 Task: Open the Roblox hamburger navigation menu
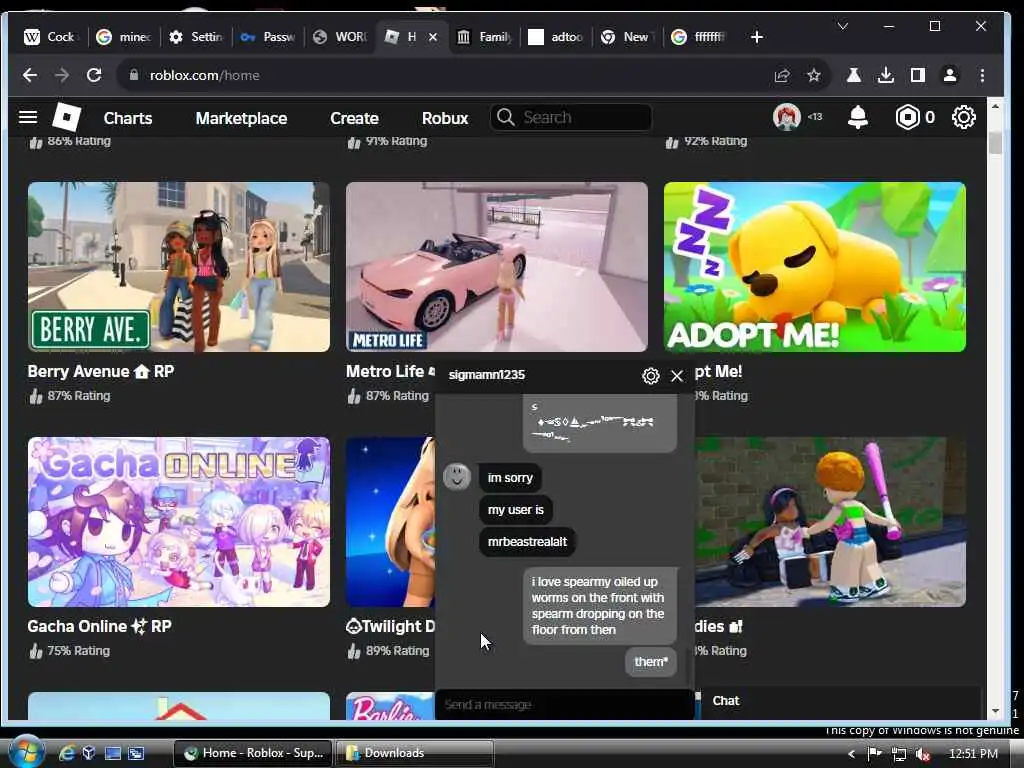27,118
